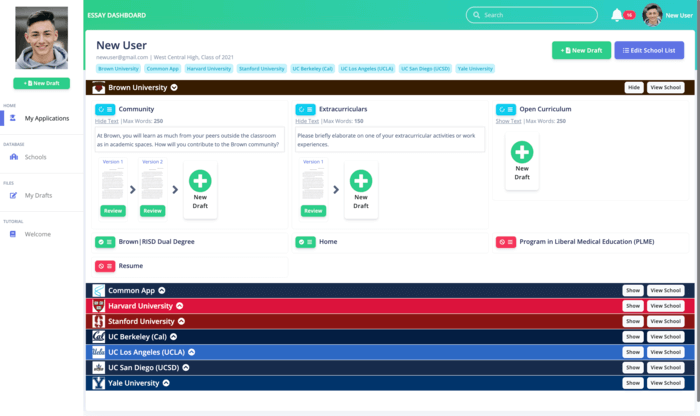Add new draft plus under Community
Image resolution: width=700 pixels, height=416 pixels.
click(x=200, y=181)
